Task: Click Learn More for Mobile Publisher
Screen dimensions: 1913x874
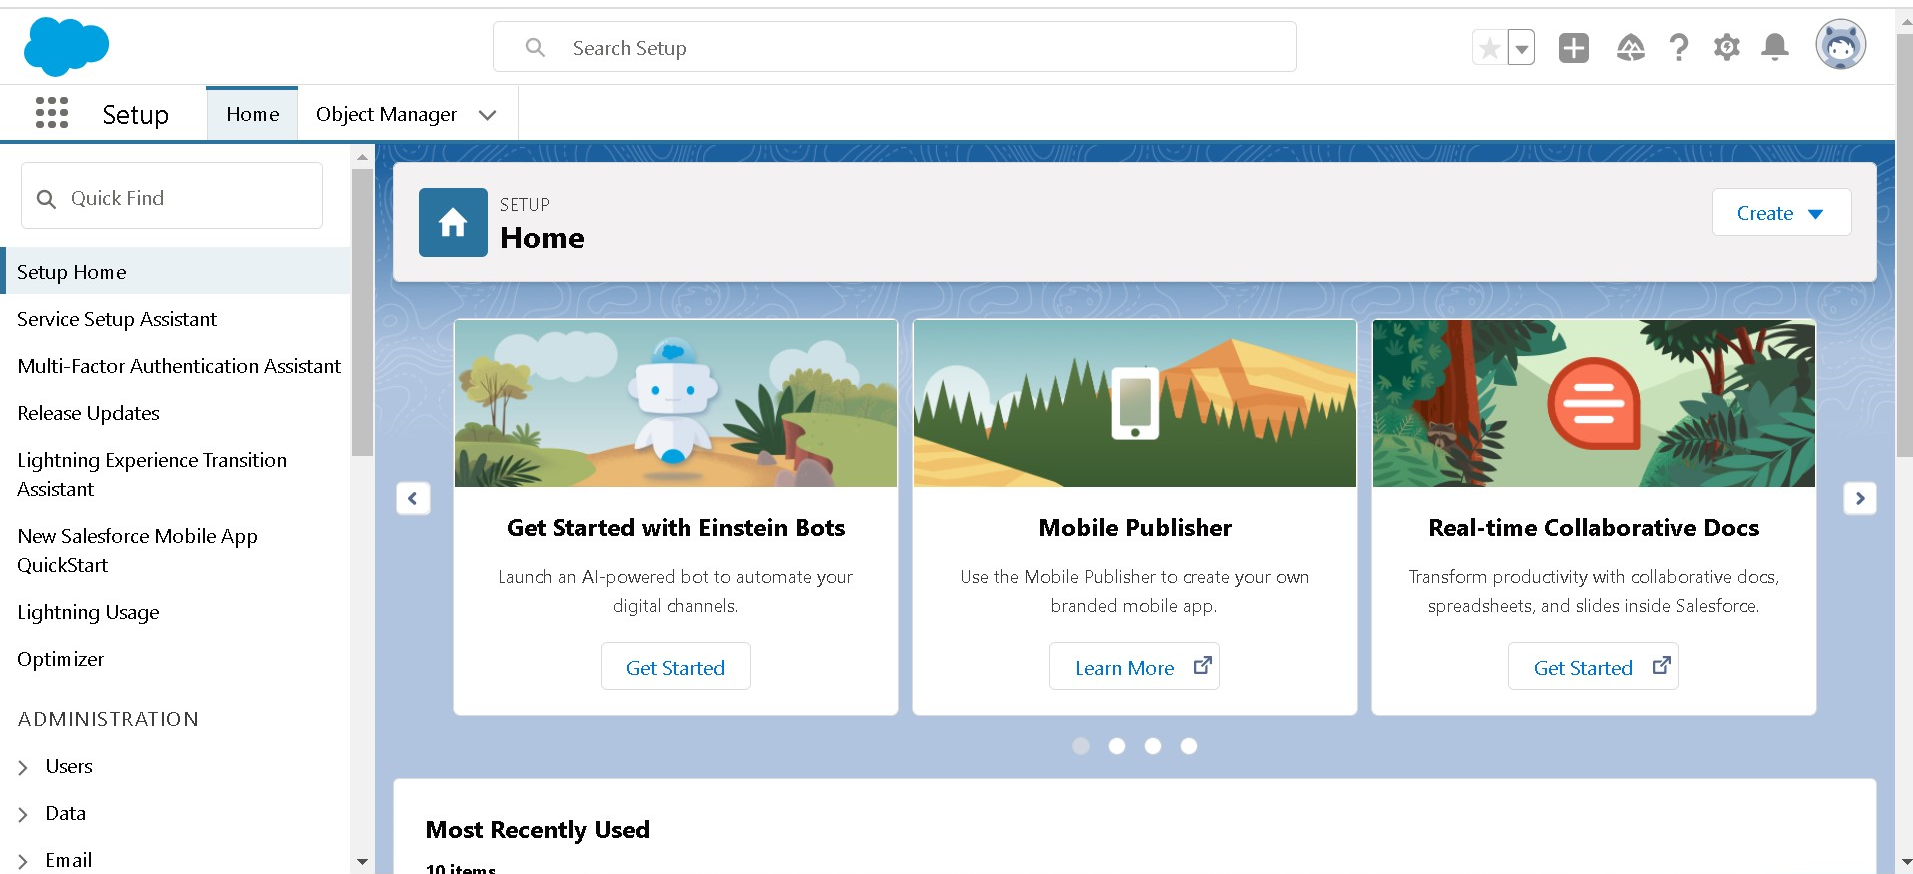Action: 1134,667
